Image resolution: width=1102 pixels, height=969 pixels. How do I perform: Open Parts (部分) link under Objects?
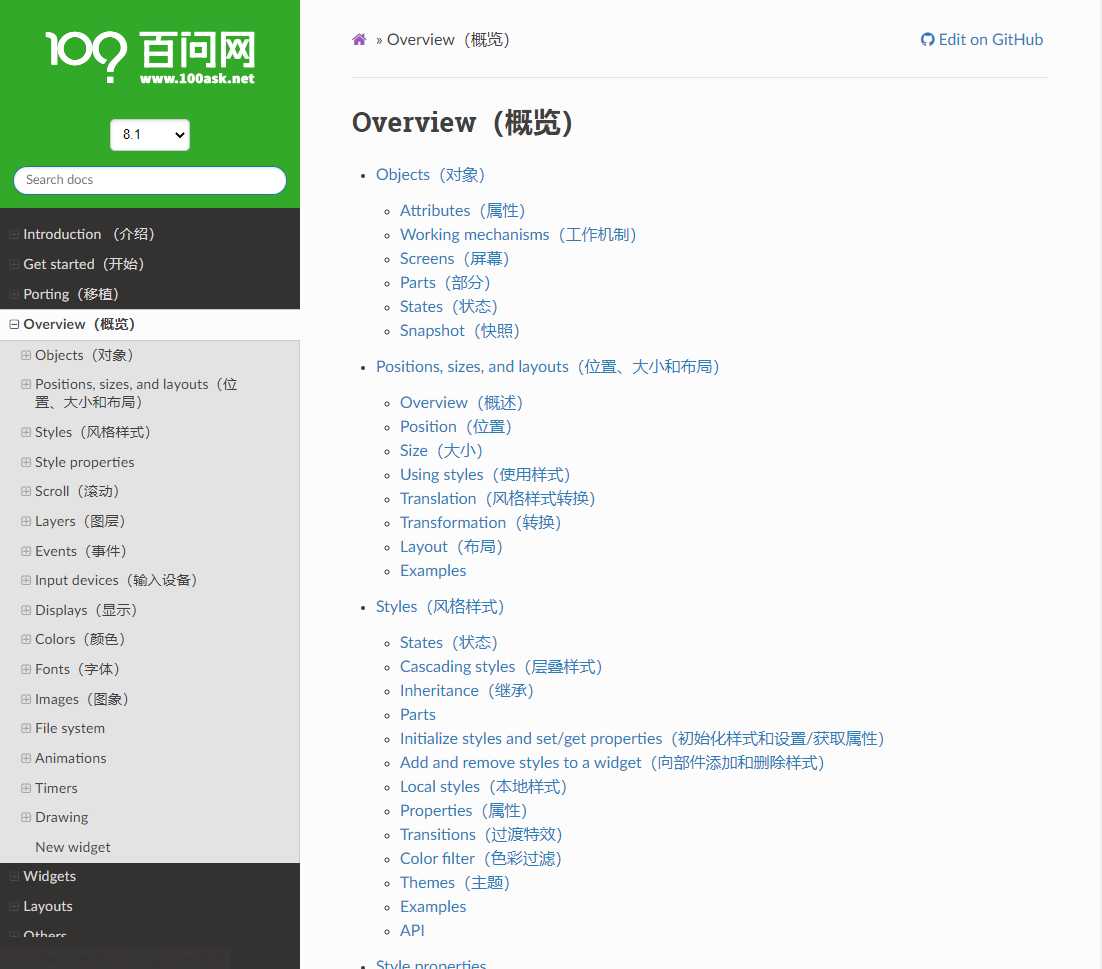(x=445, y=282)
